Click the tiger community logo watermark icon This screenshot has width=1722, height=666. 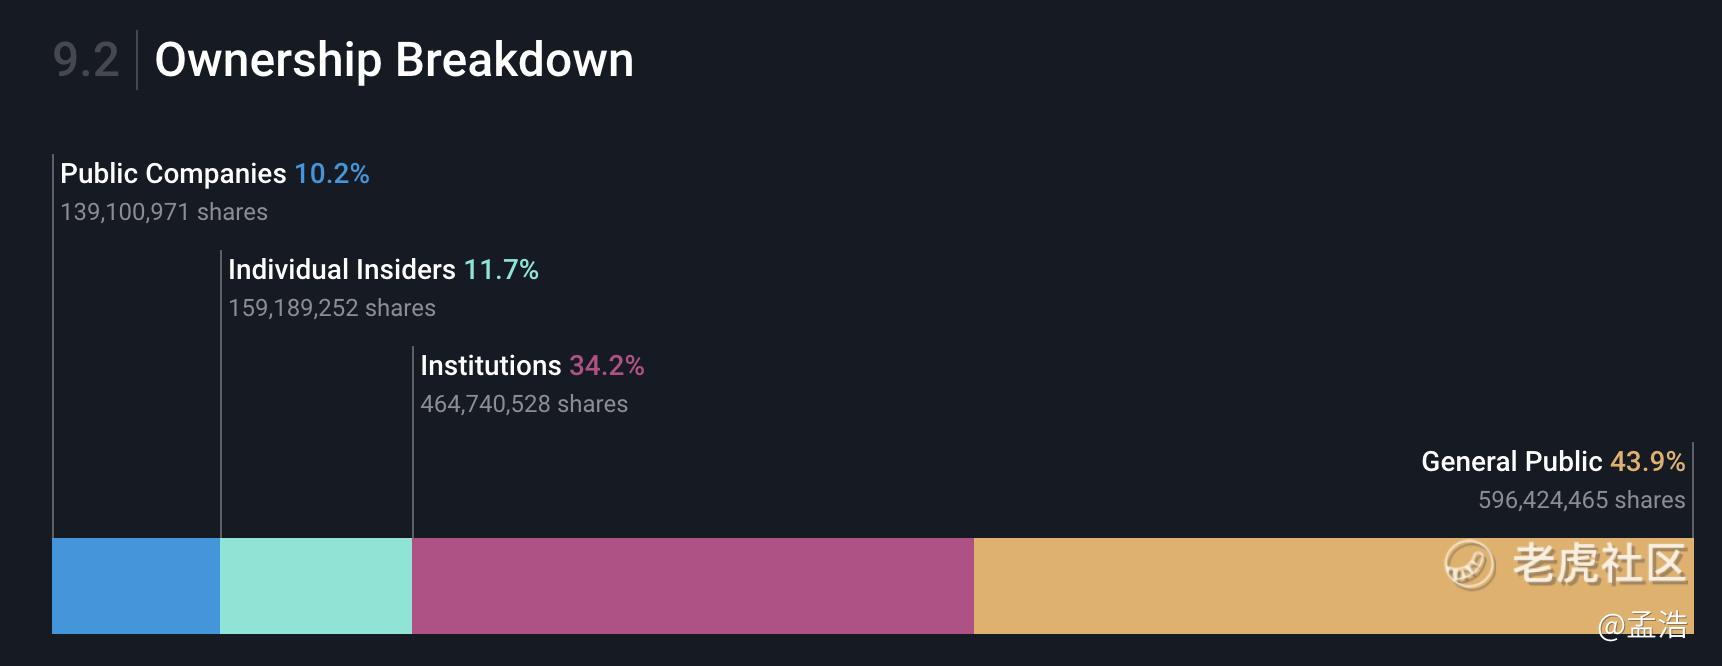point(1469,565)
